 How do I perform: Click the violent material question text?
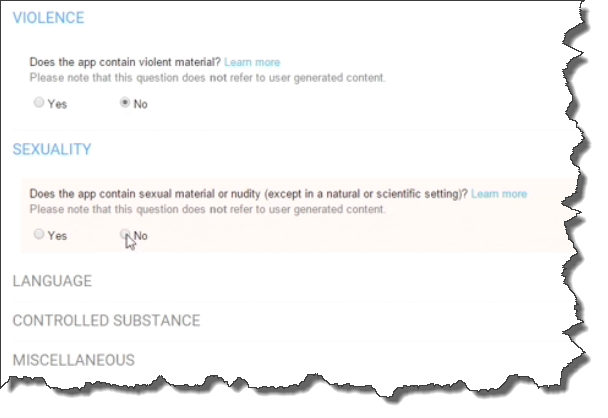[125, 62]
